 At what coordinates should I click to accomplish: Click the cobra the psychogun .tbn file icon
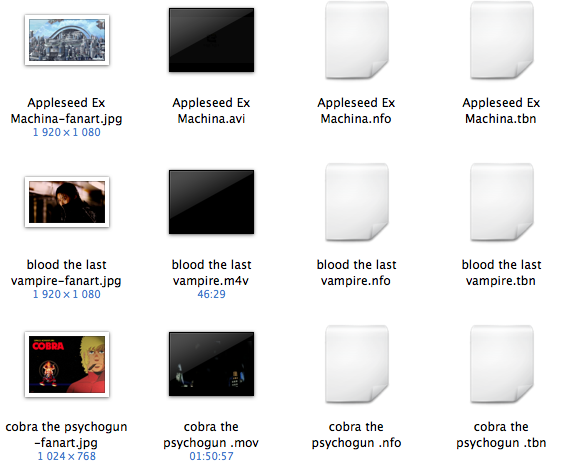point(501,364)
